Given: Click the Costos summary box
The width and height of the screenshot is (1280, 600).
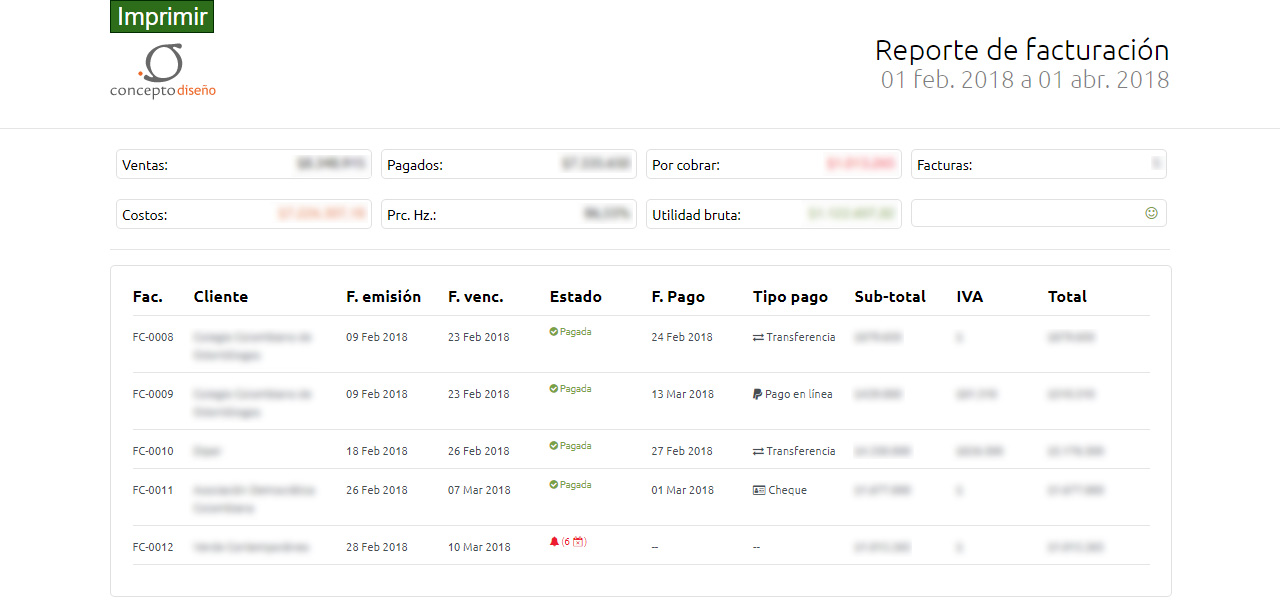Looking at the screenshot, I should (x=244, y=214).
